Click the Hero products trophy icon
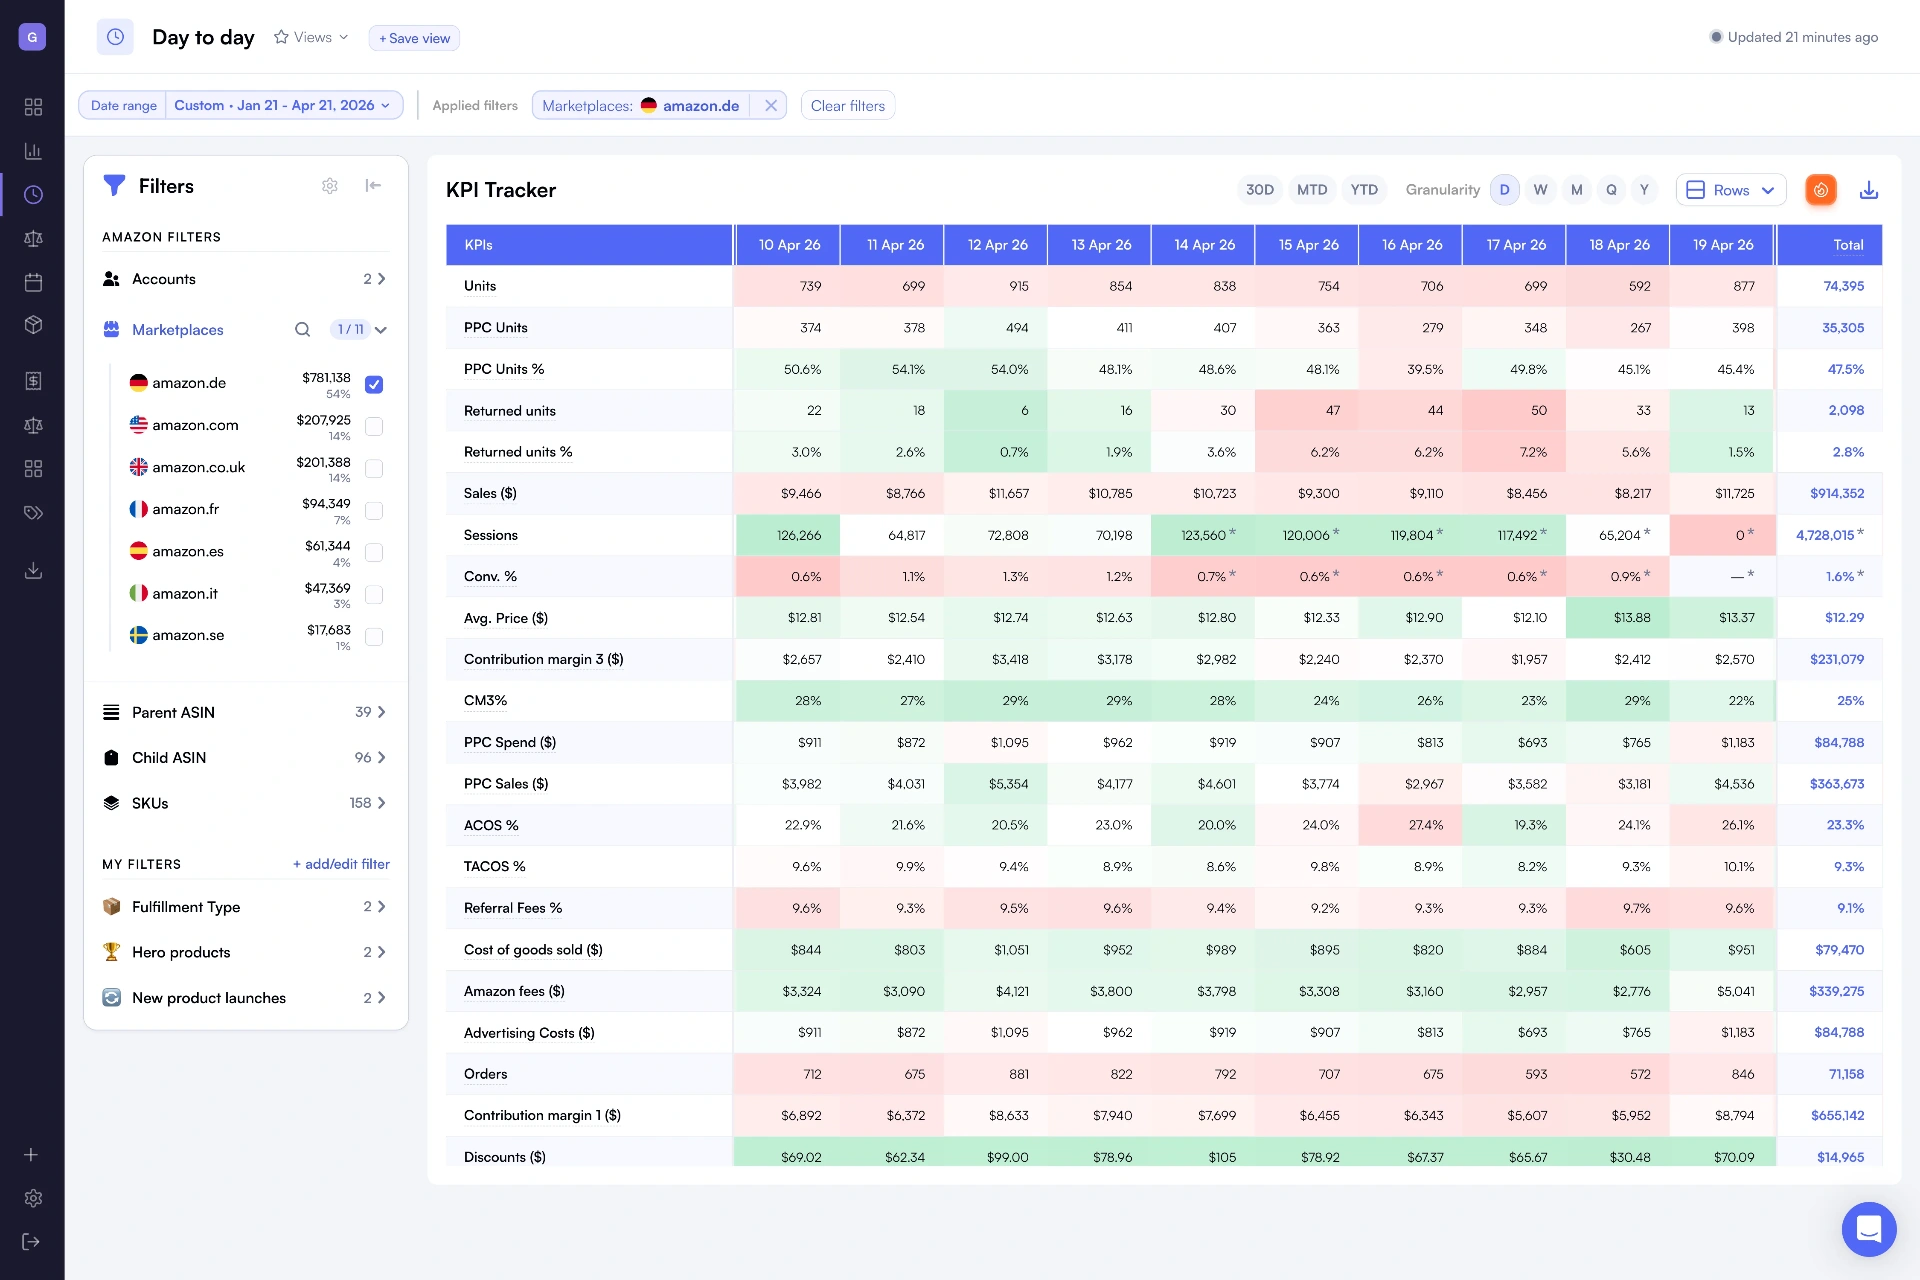 coord(111,952)
